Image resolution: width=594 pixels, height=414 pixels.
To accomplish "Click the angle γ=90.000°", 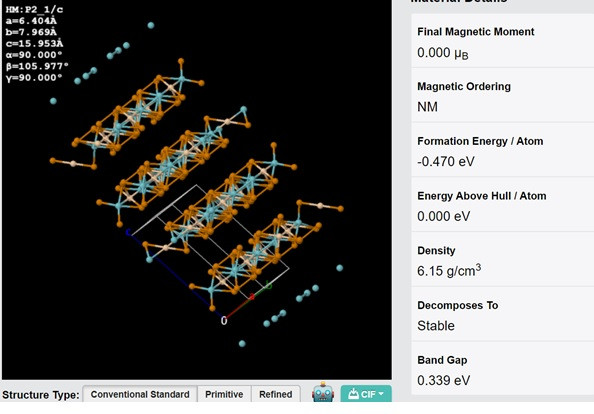I will (34, 78).
